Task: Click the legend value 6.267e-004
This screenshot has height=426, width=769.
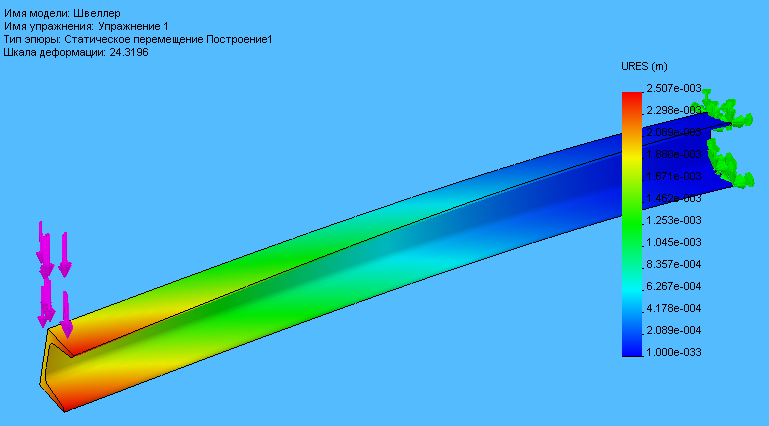Action: click(674, 286)
